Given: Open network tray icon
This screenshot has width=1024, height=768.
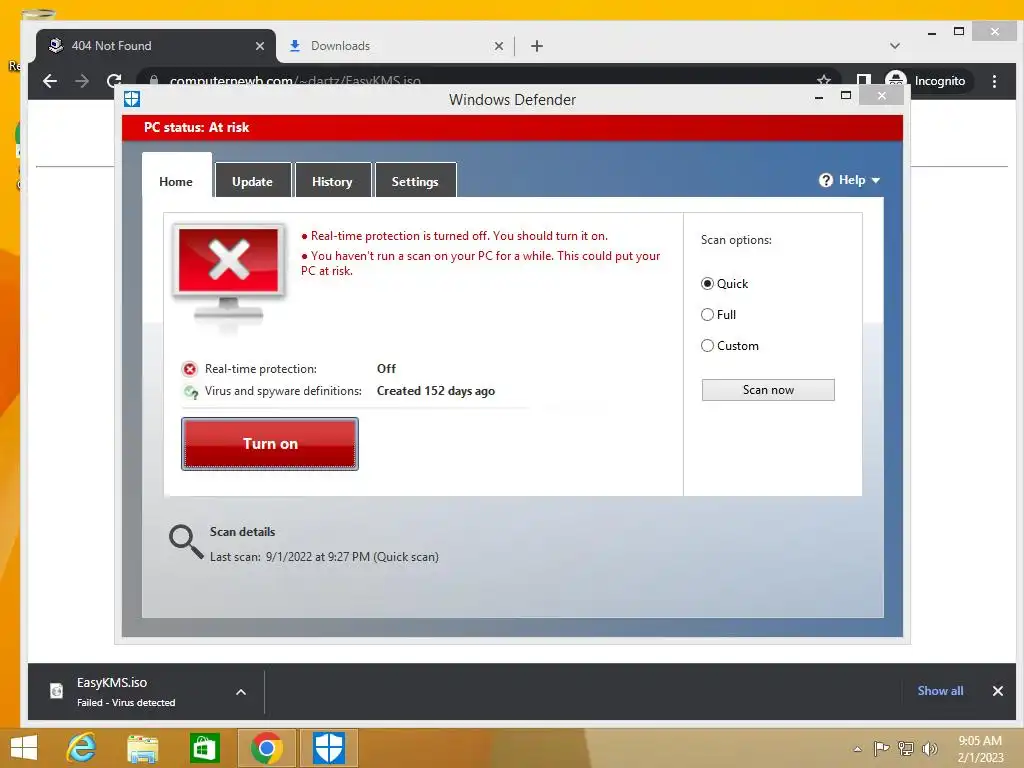Looking at the screenshot, I should 906,748.
